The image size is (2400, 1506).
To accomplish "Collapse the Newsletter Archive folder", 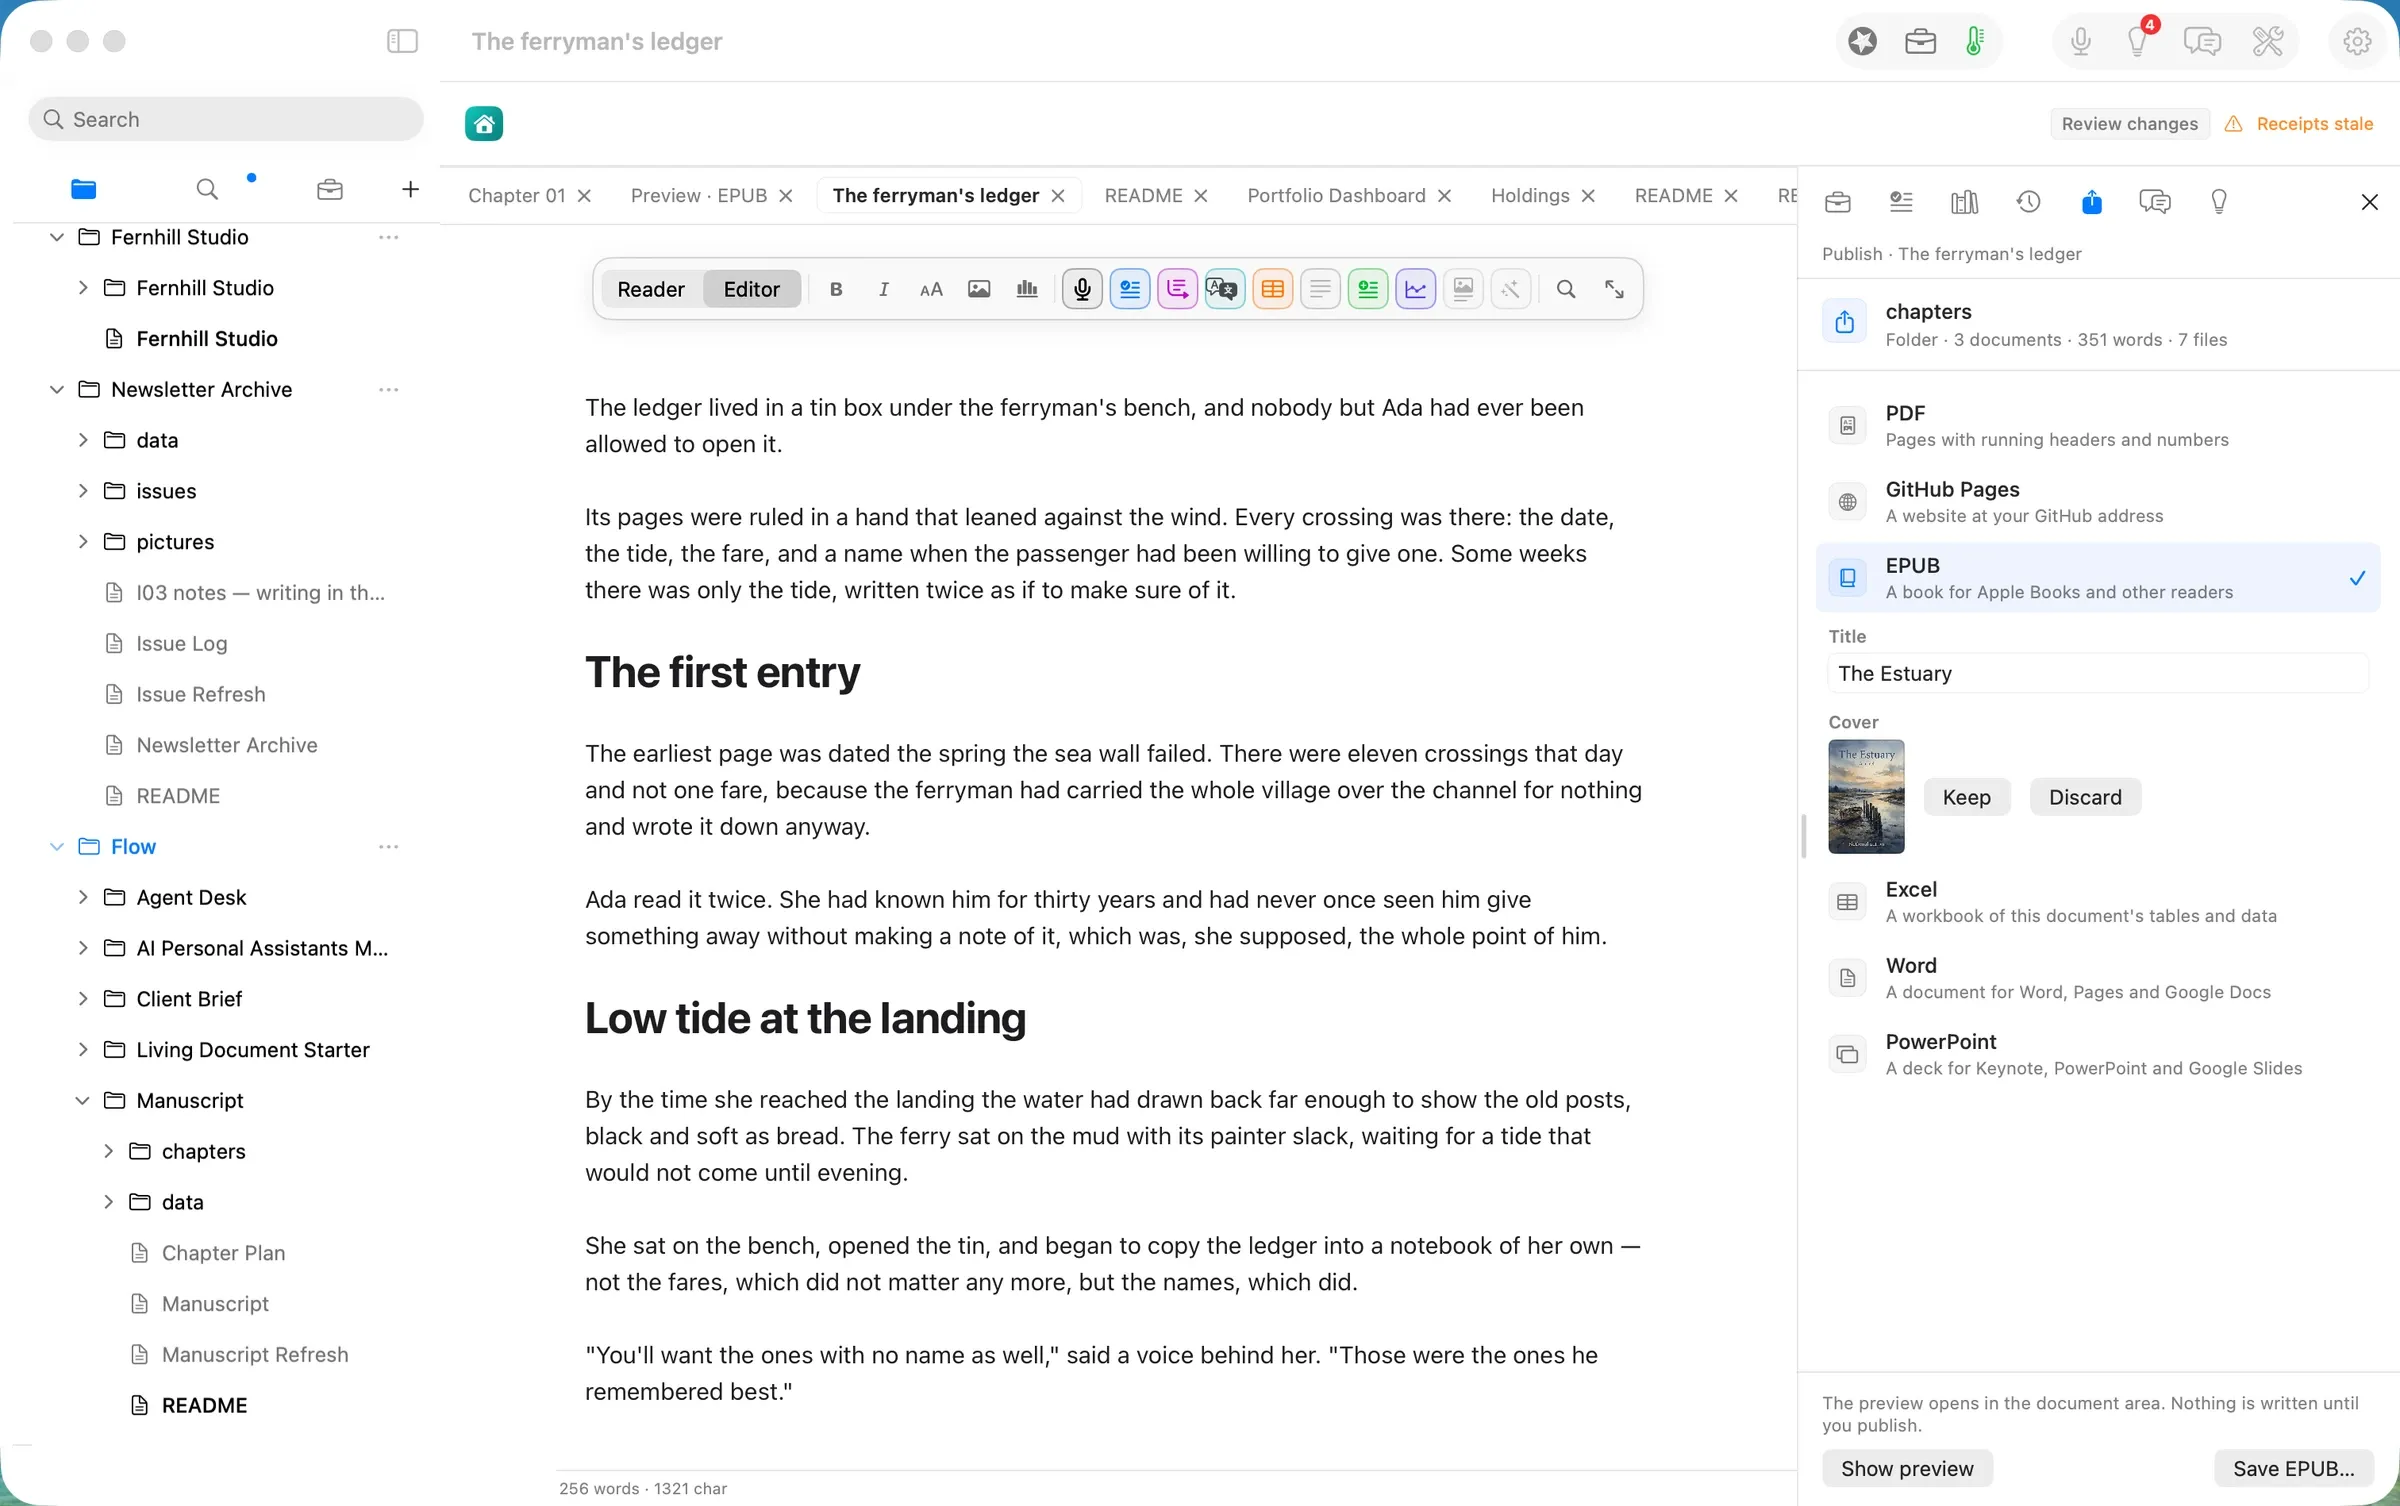I will click(x=57, y=389).
